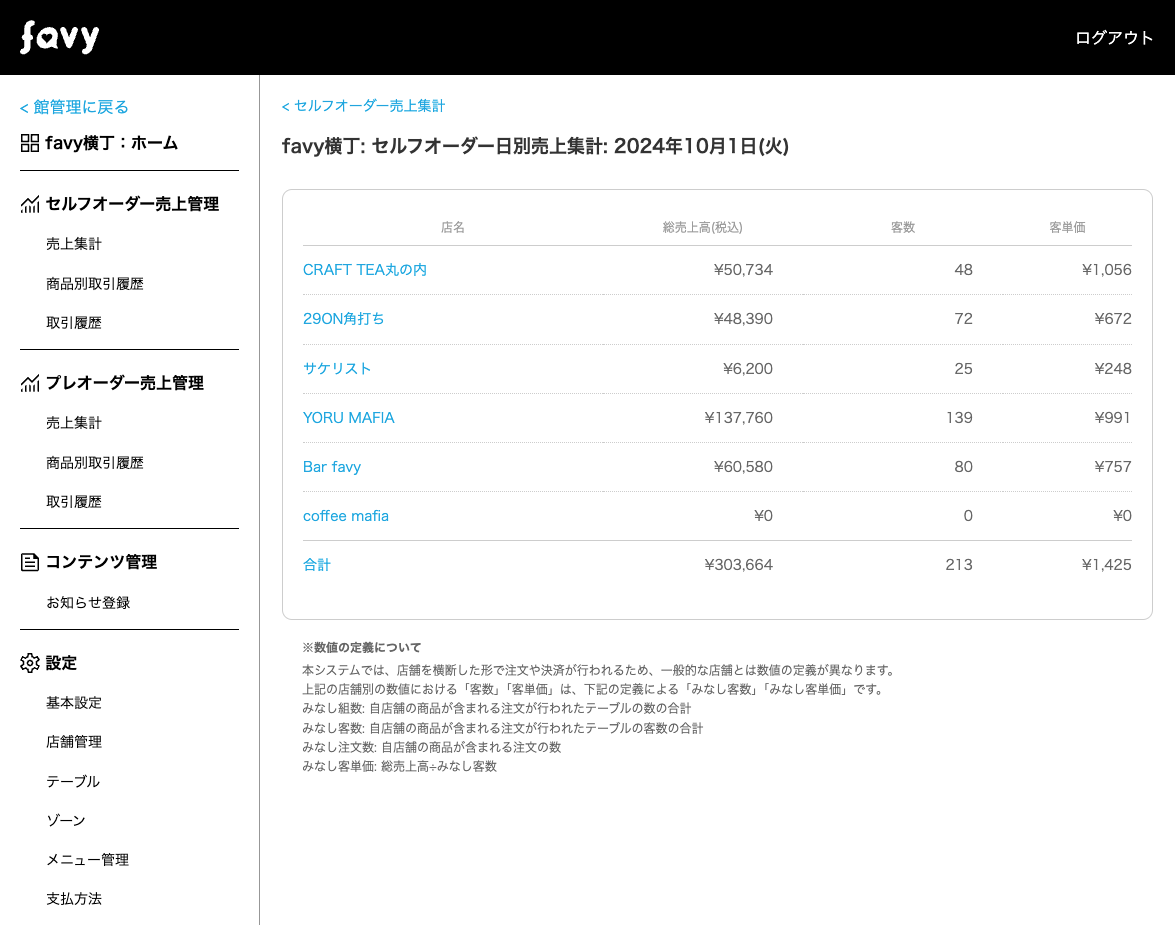This screenshot has height=925, width=1175.
Task: Click the 客単価 column header
Action: point(1067,227)
